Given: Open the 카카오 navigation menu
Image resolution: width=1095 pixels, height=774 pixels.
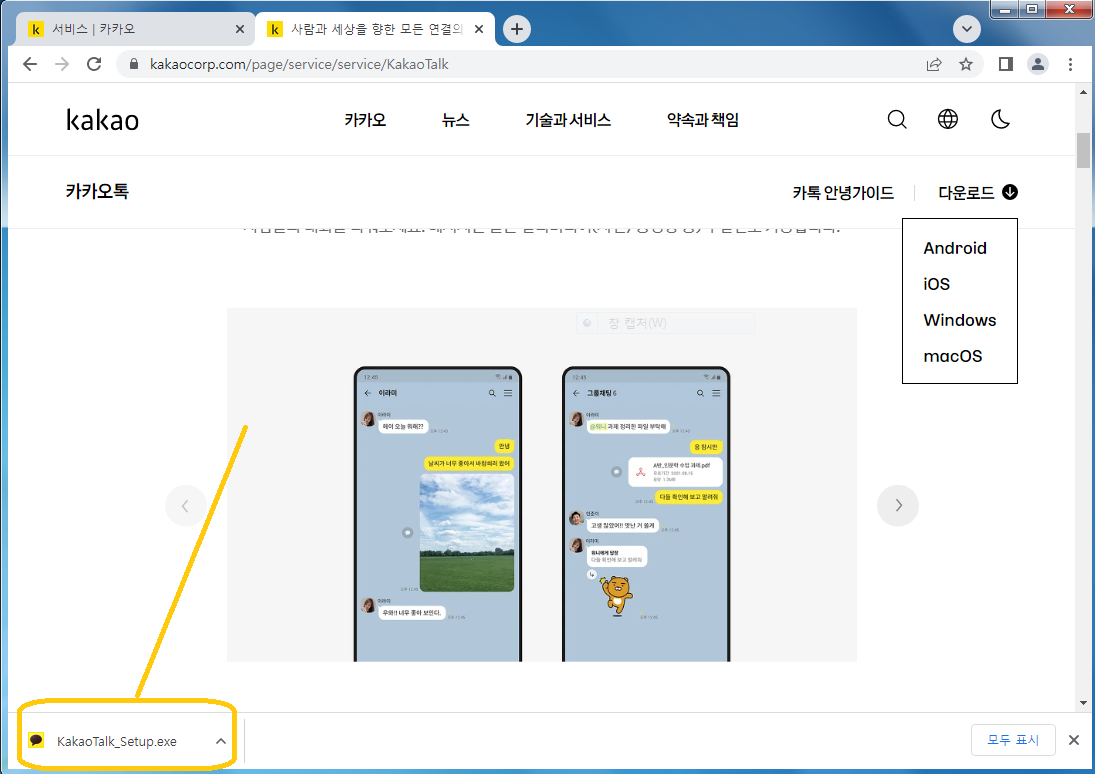Looking at the screenshot, I should 365,120.
